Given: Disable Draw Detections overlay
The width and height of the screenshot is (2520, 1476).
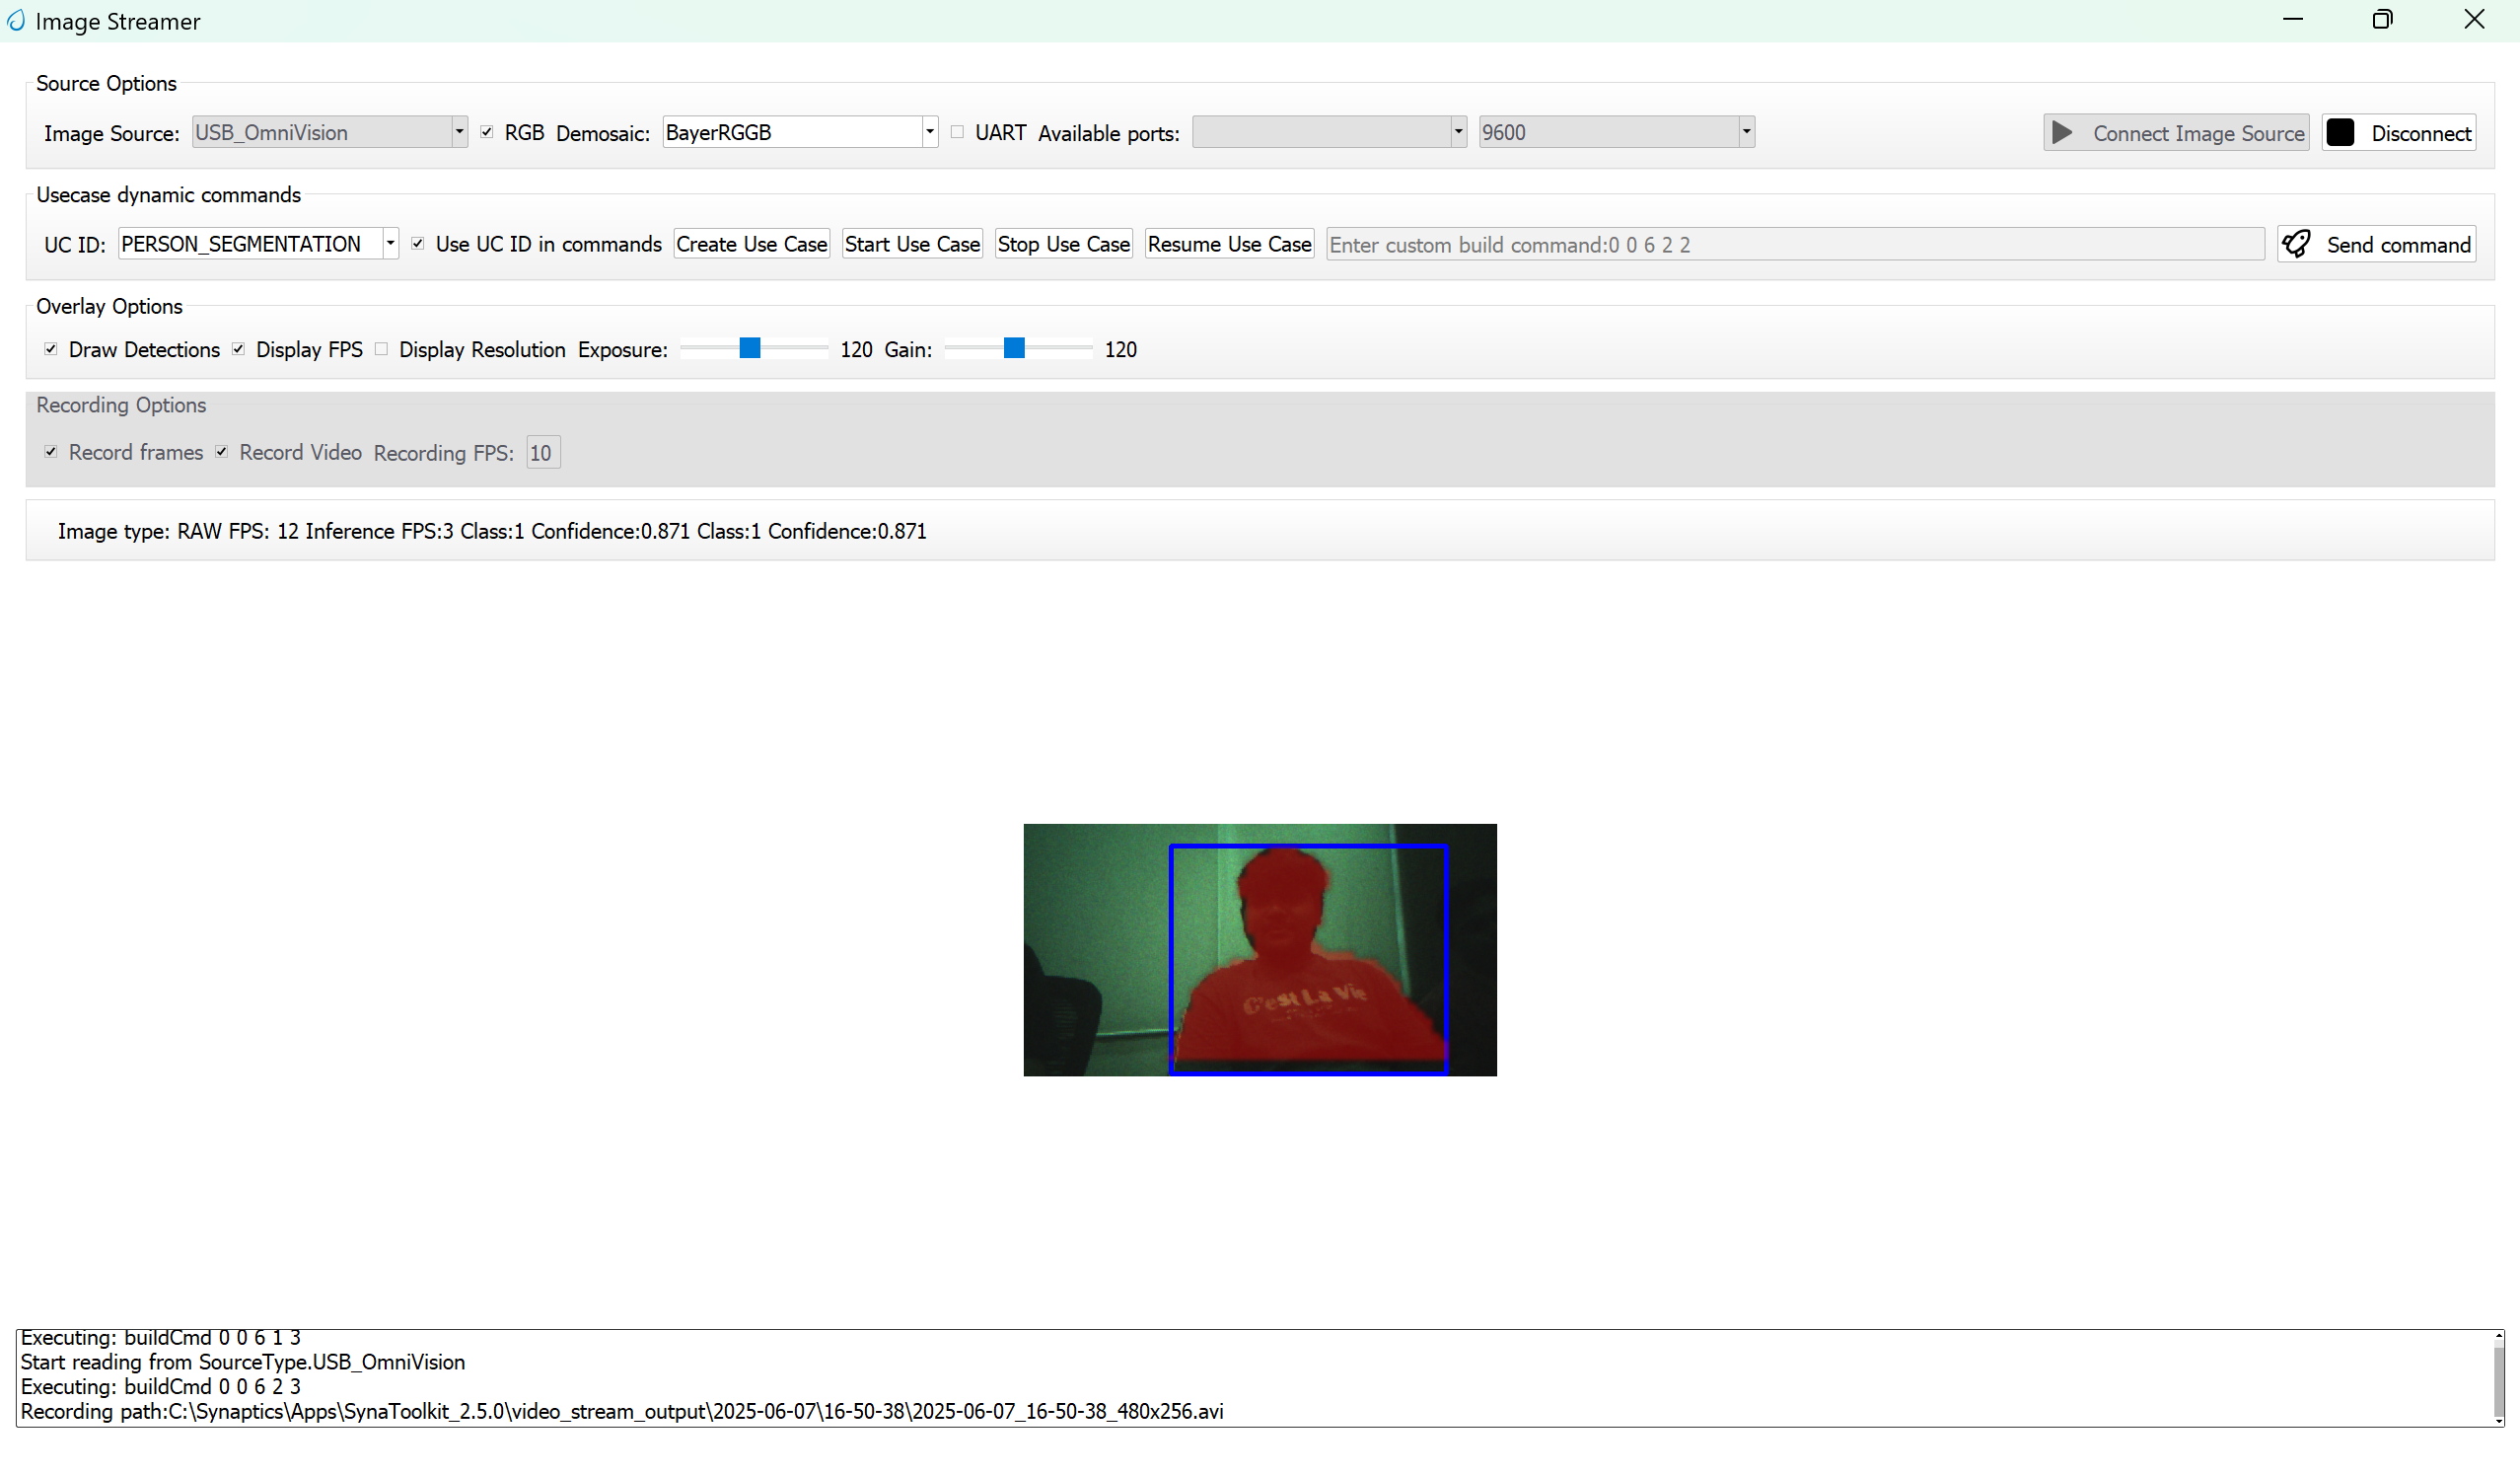Looking at the screenshot, I should click(x=51, y=348).
